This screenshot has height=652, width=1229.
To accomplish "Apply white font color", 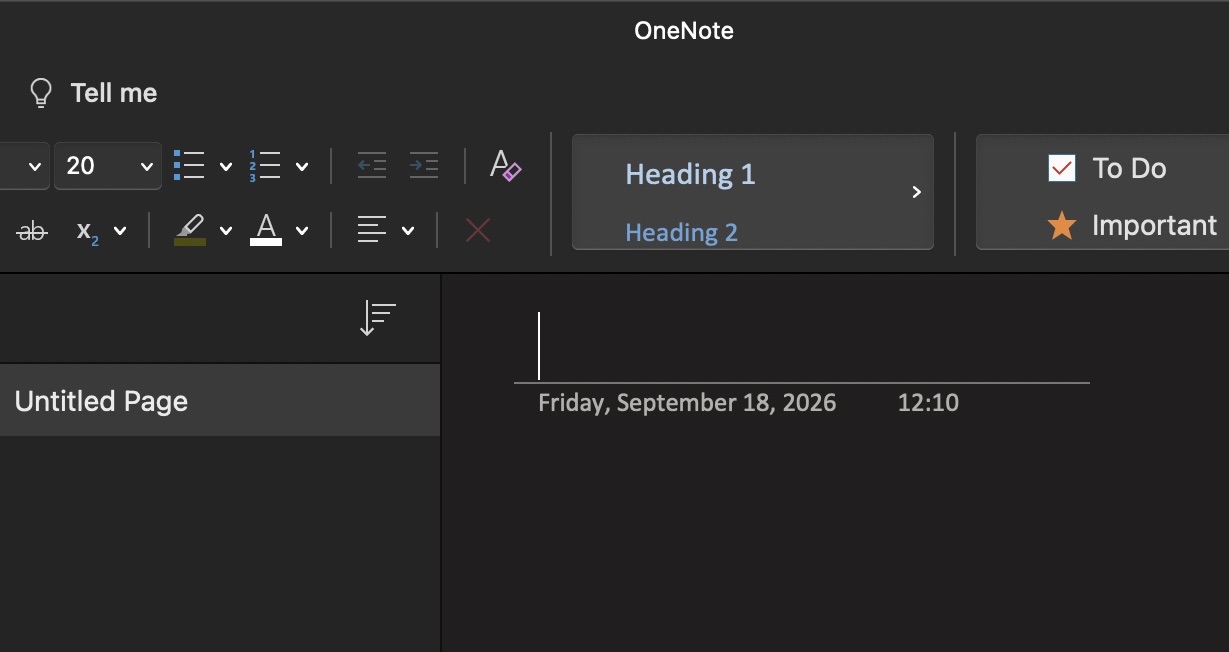I will click(x=266, y=230).
